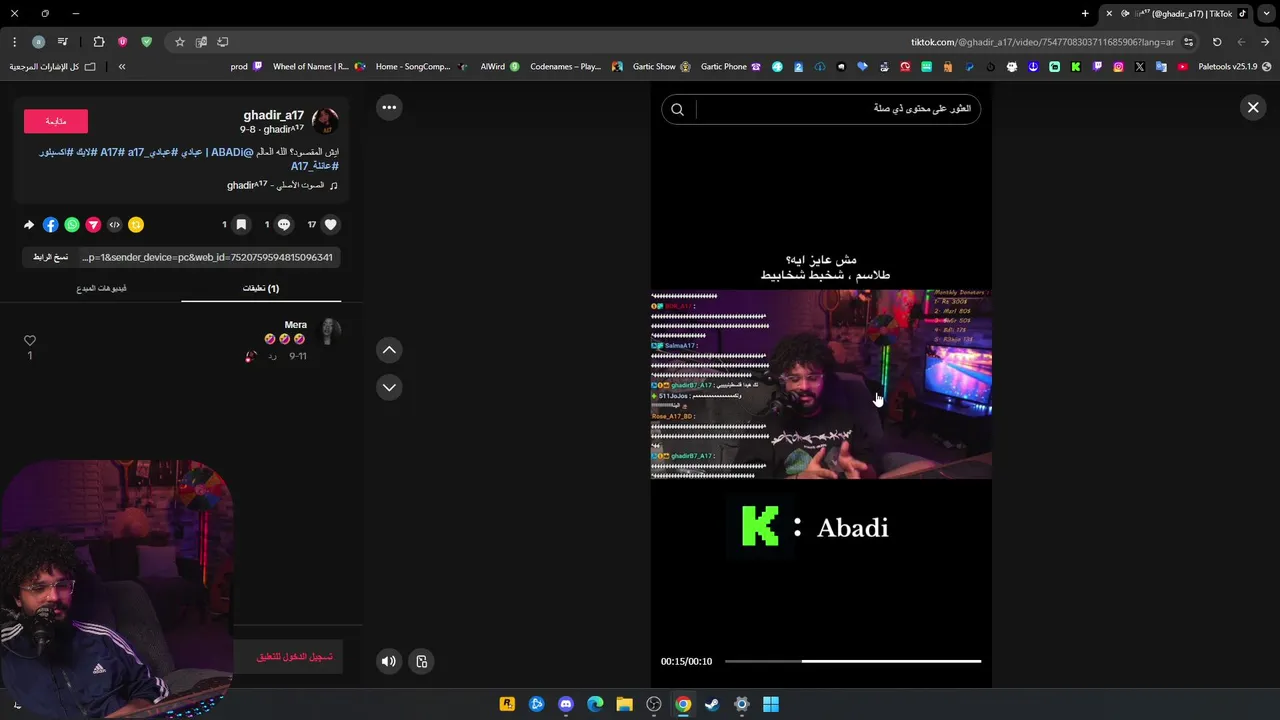The image size is (1280, 720).
Task: Open the green shield extension icon
Action: (147, 42)
